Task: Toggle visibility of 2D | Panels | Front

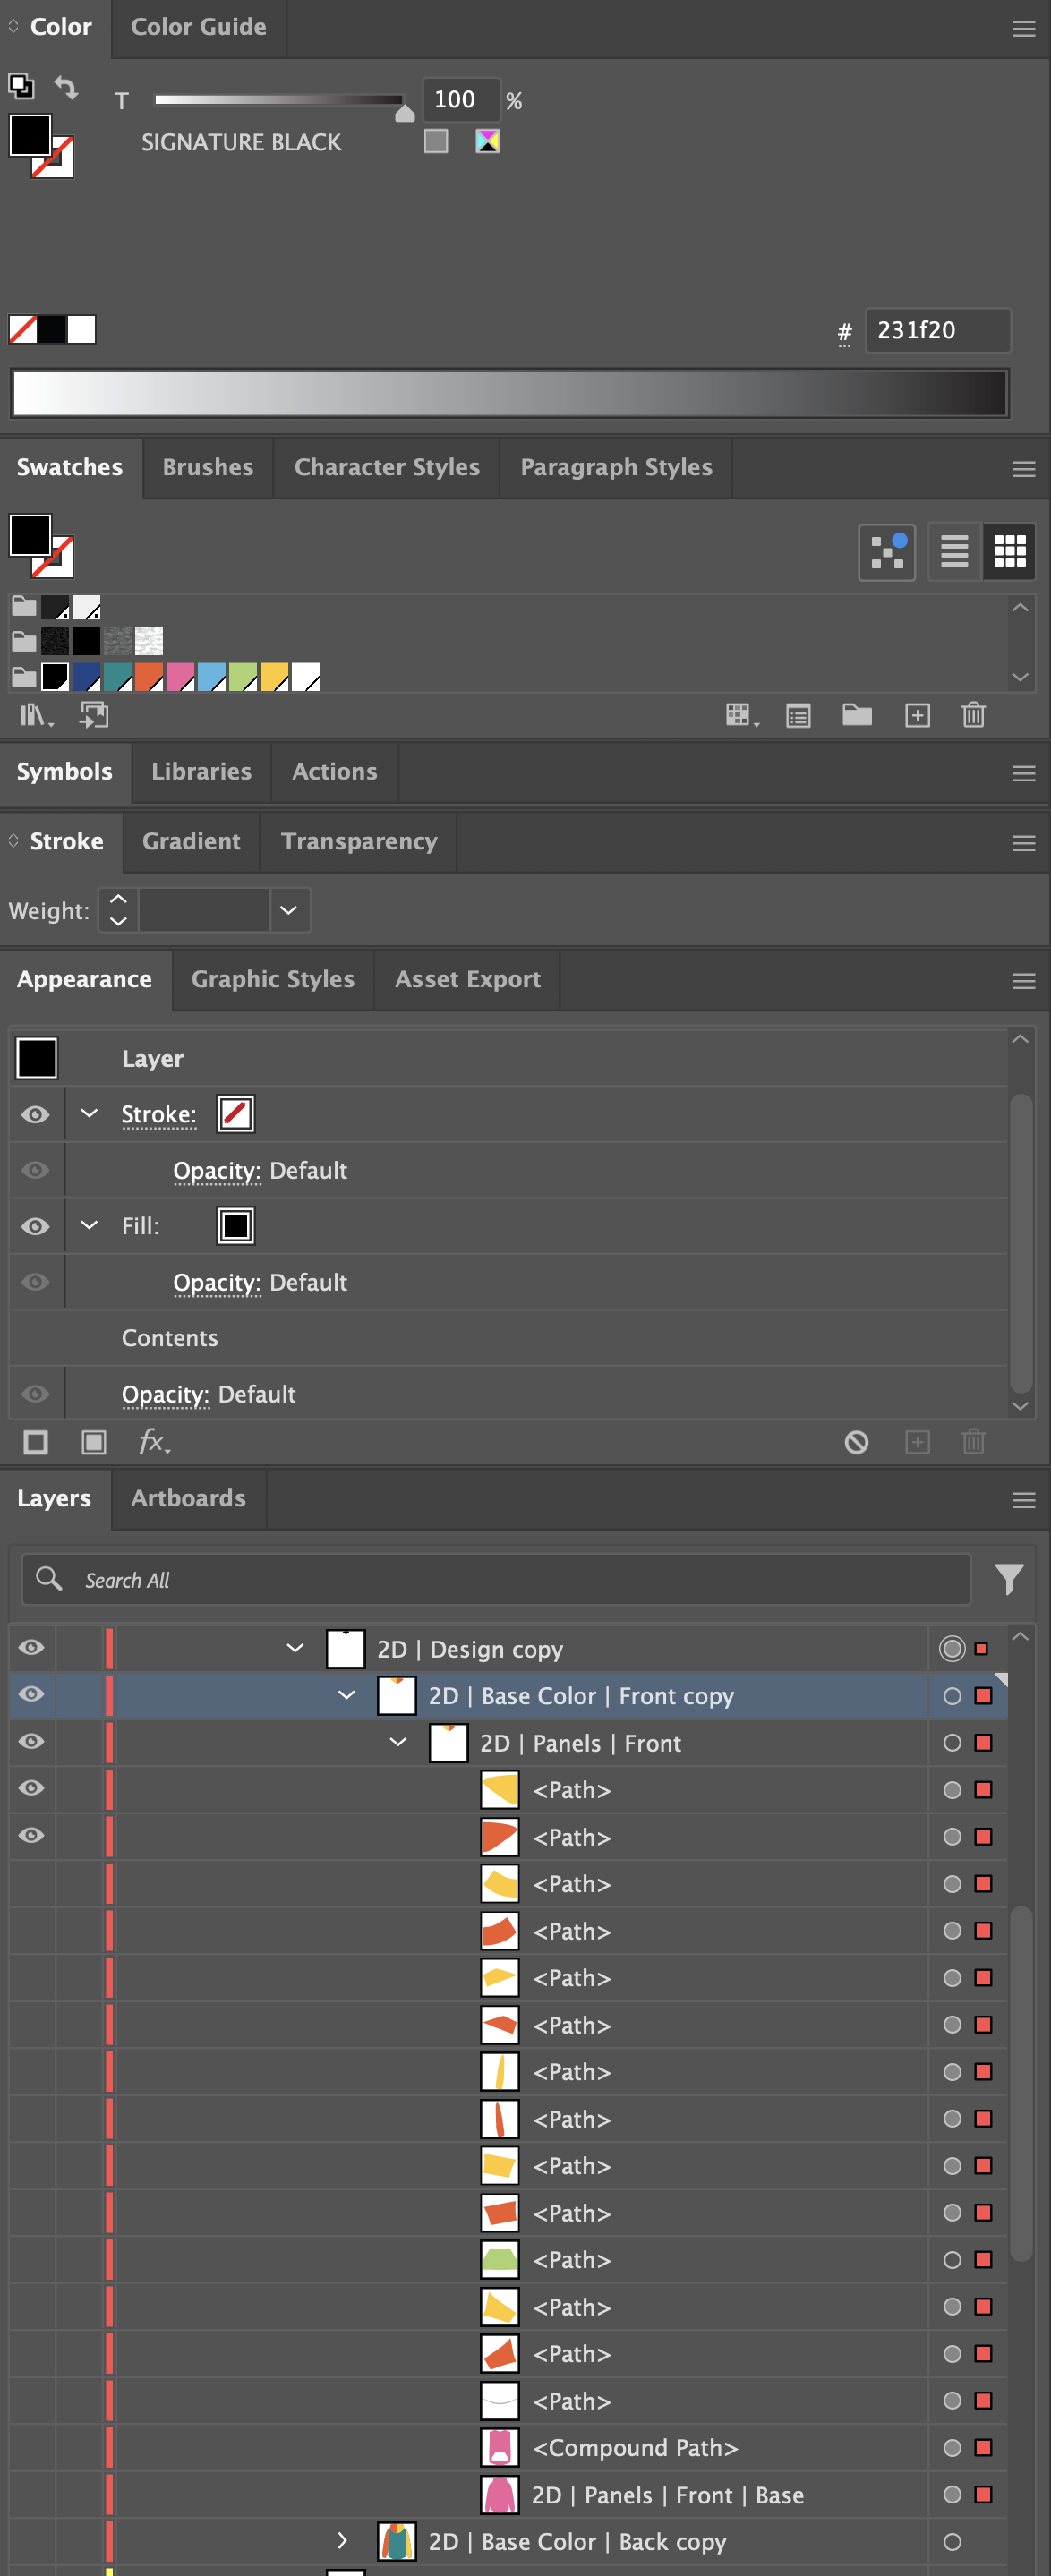Action: [32, 1741]
